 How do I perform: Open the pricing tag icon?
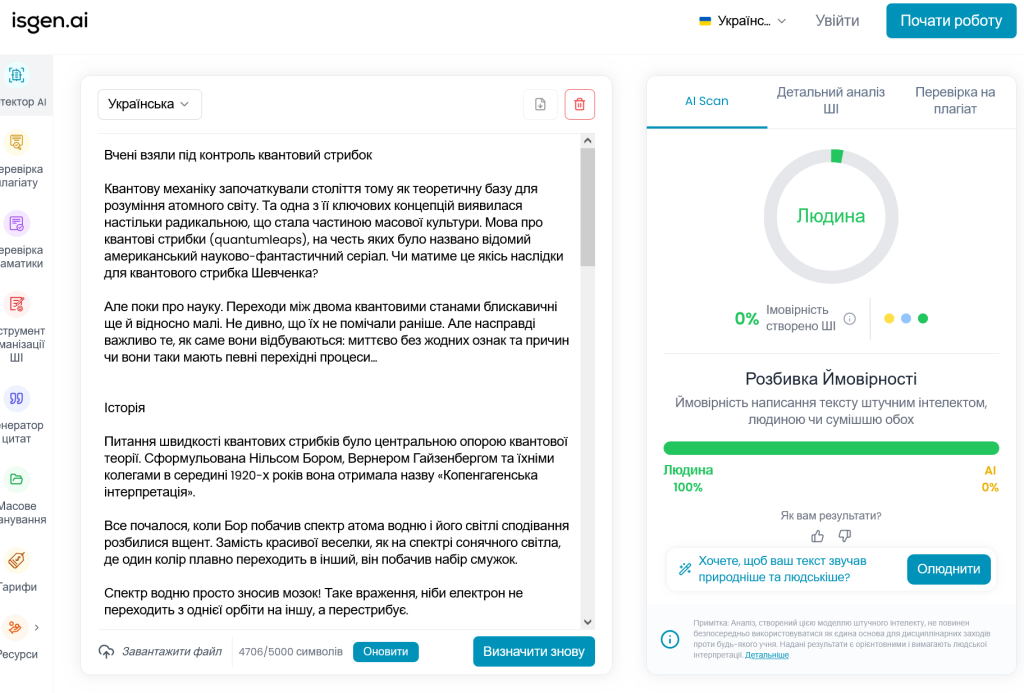(16, 560)
